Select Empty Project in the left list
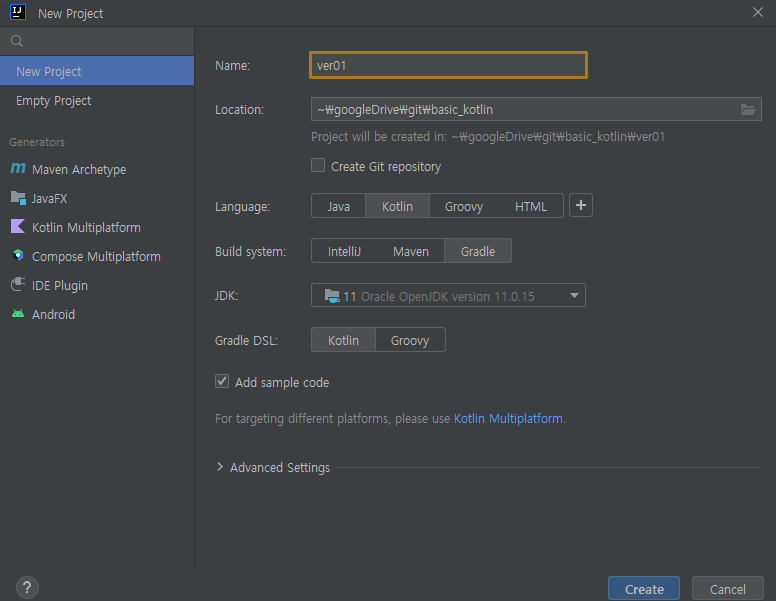 coord(97,100)
